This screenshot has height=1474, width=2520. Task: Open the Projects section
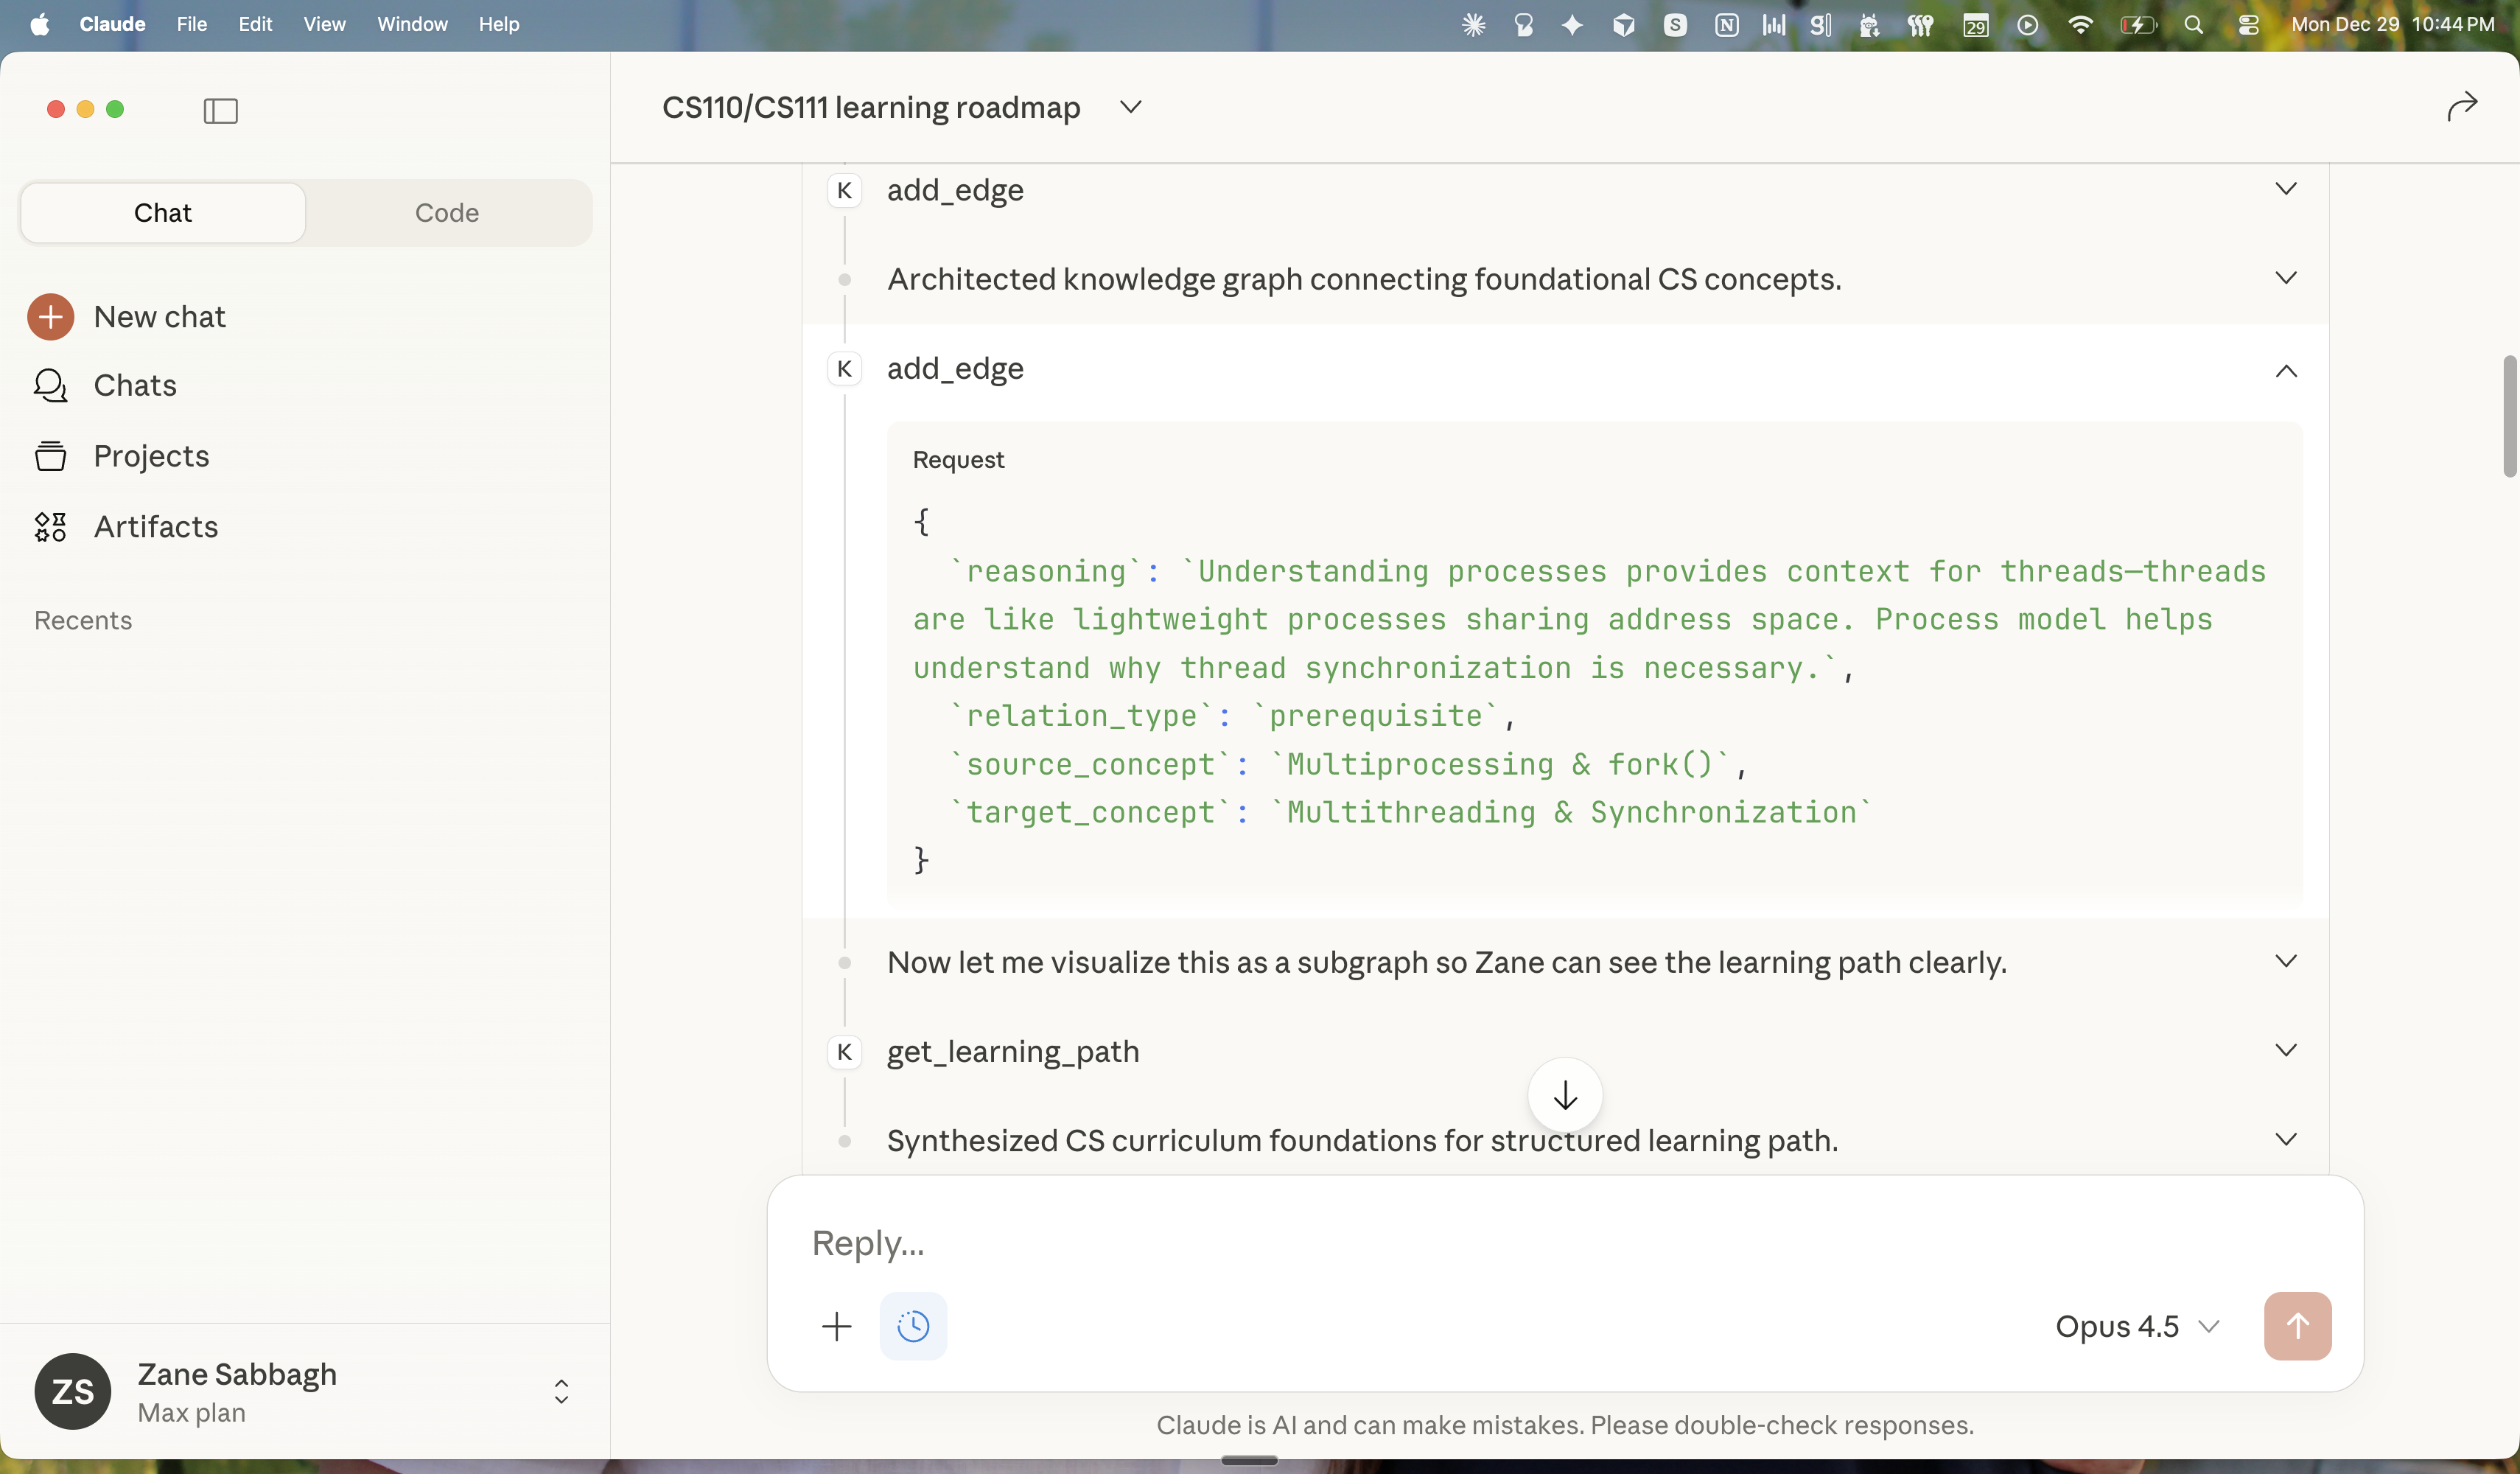click(x=151, y=456)
